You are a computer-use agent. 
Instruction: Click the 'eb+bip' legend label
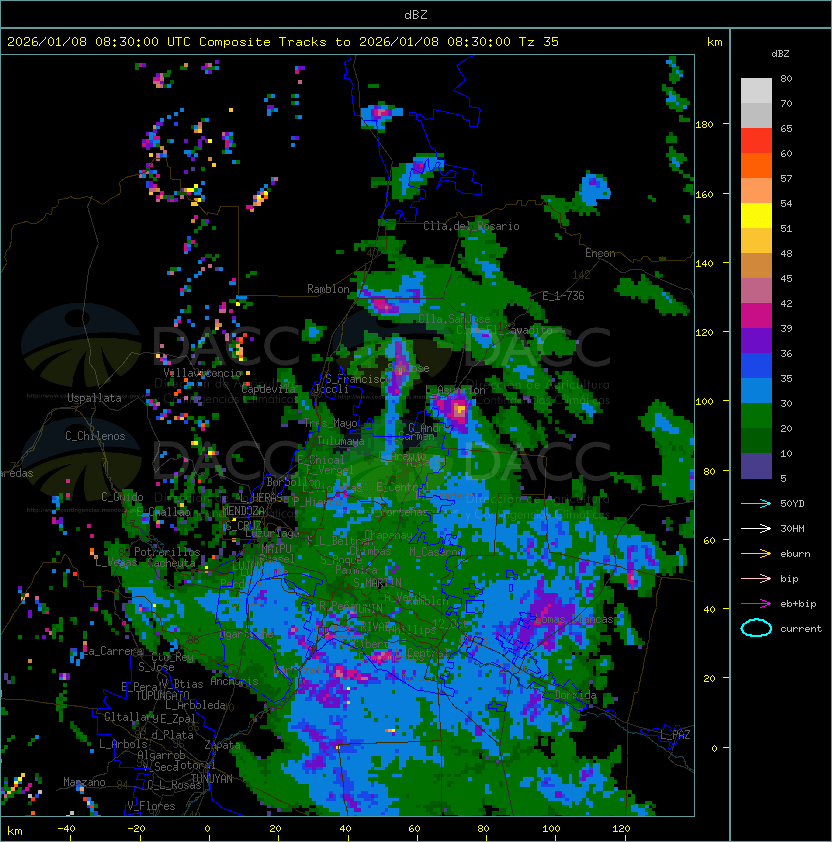tap(798, 604)
